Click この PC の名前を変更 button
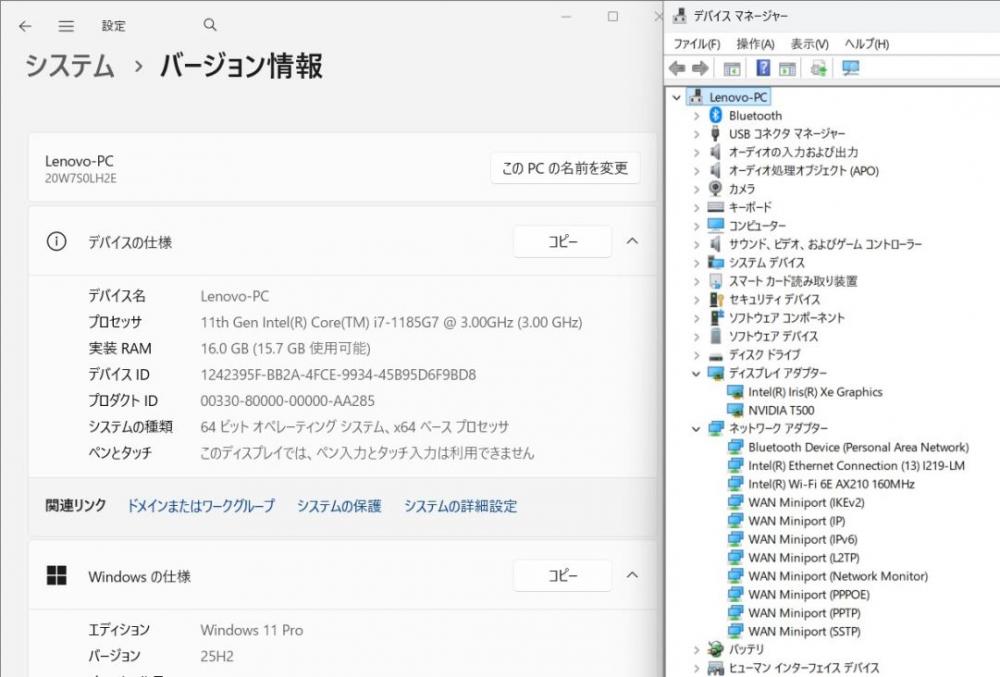The image size is (1000, 677). point(565,168)
